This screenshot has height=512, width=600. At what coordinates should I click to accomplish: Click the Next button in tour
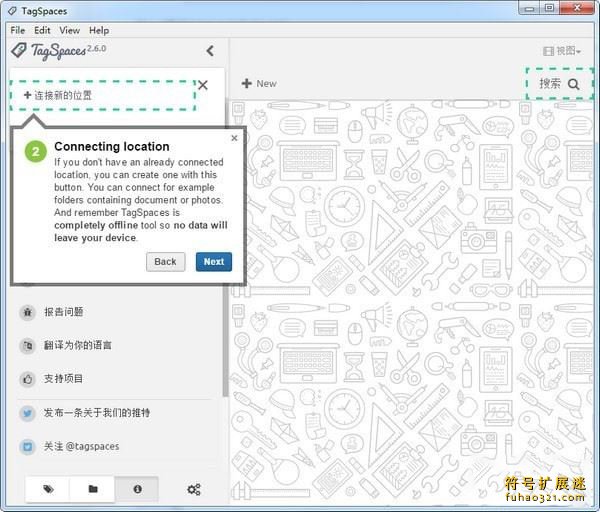[214, 262]
